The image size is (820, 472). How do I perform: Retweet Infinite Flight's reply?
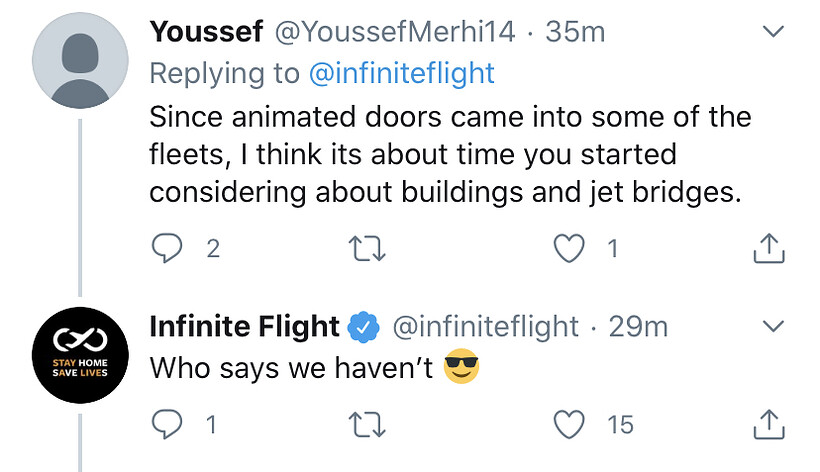[367, 425]
